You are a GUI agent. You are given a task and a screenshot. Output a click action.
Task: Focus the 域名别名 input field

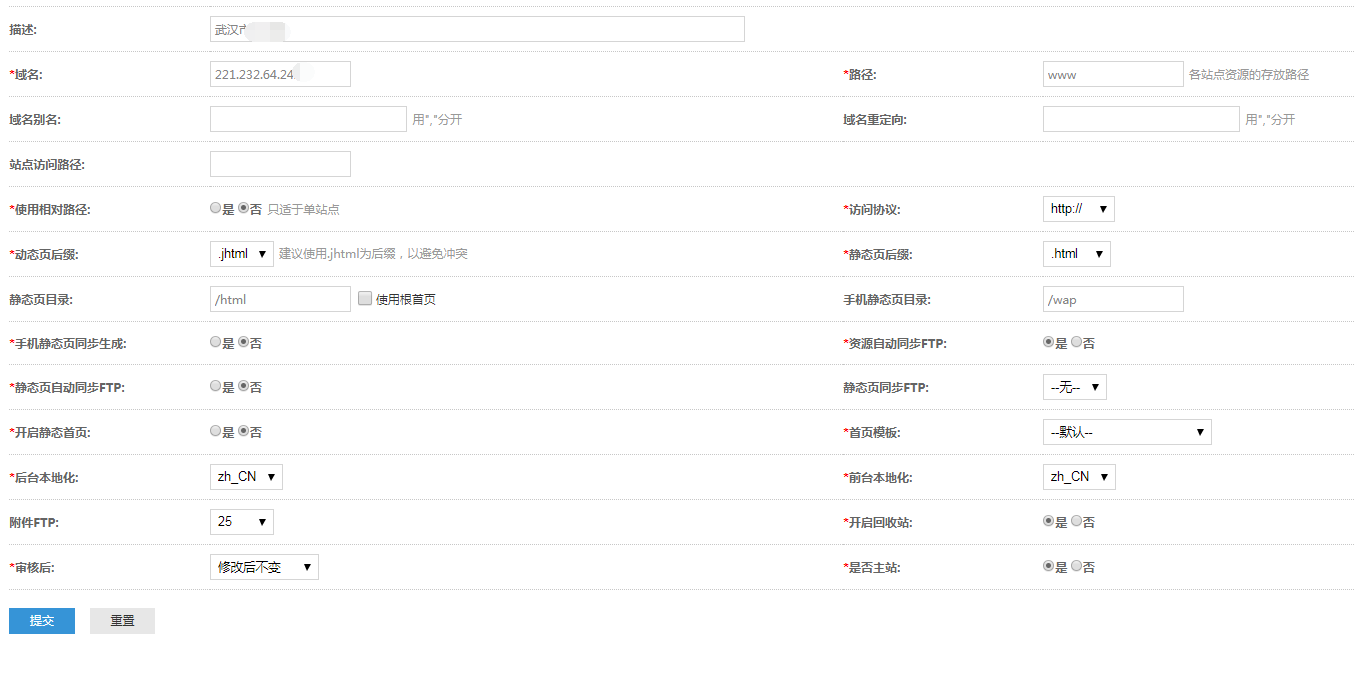[308, 119]
